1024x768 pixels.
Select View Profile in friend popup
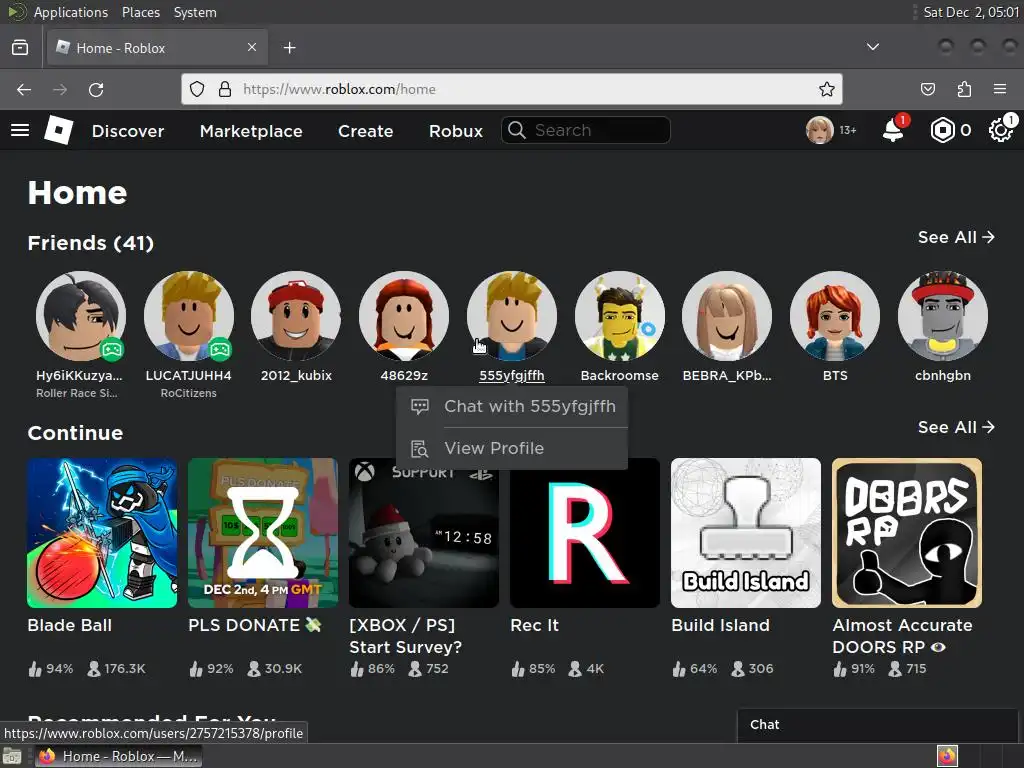512,449
